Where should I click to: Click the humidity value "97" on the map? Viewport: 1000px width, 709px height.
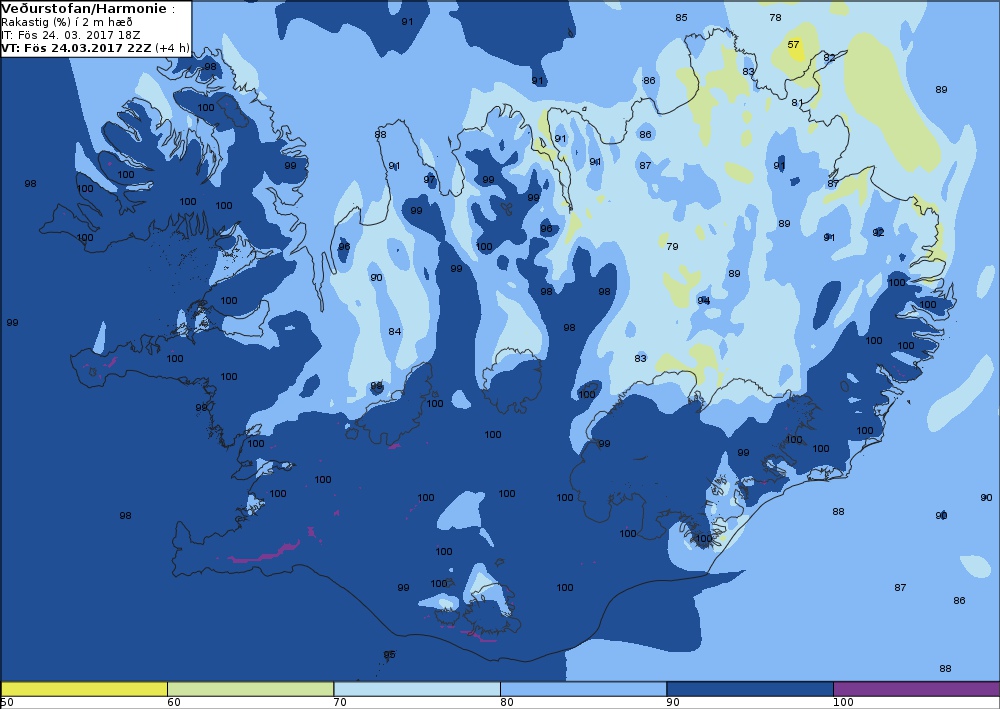click(430, 180)
